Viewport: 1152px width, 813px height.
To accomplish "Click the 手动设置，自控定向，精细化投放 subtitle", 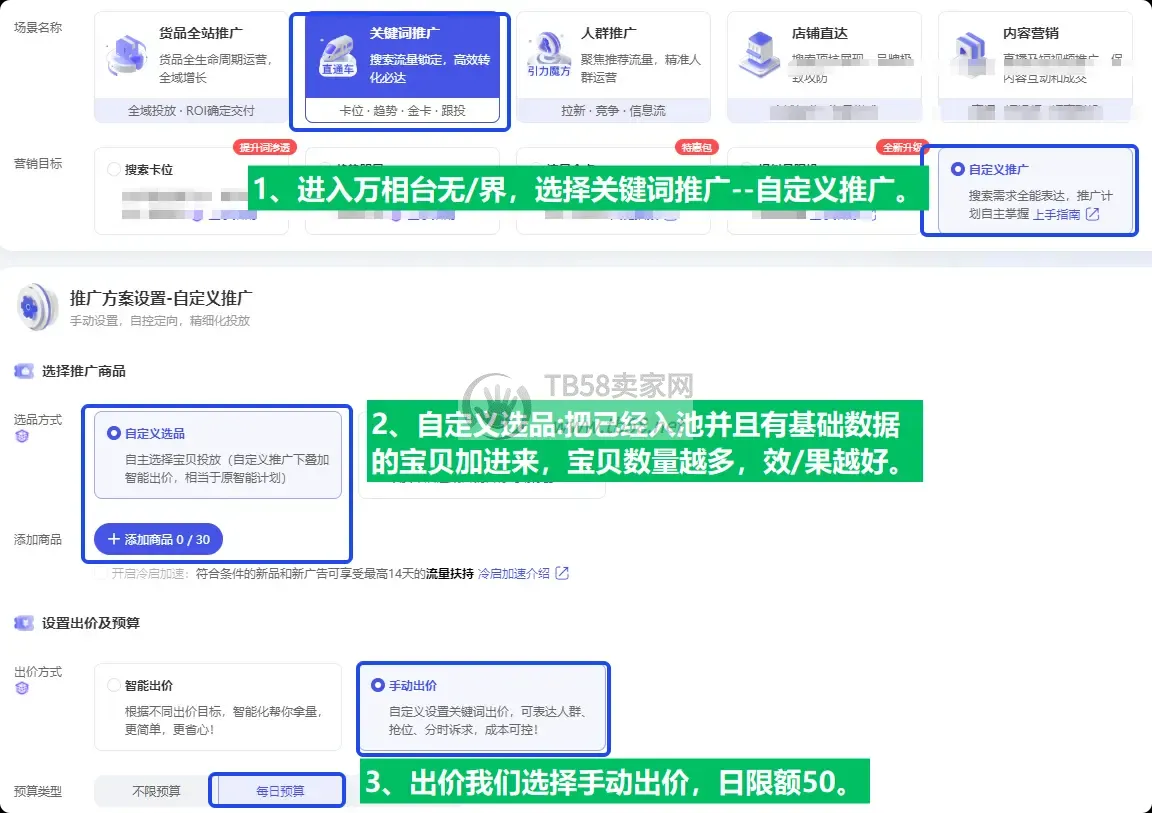I will (x=160, y=321).
